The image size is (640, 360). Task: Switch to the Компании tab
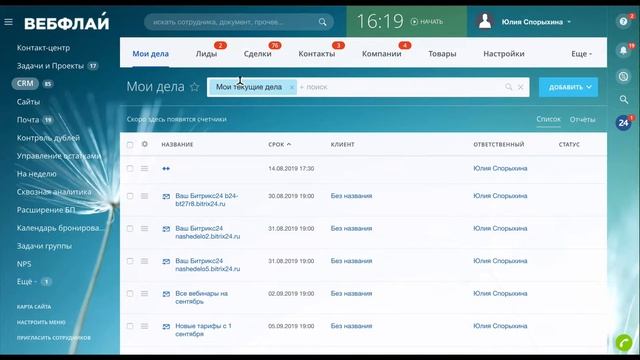click(x=382, y=53)
